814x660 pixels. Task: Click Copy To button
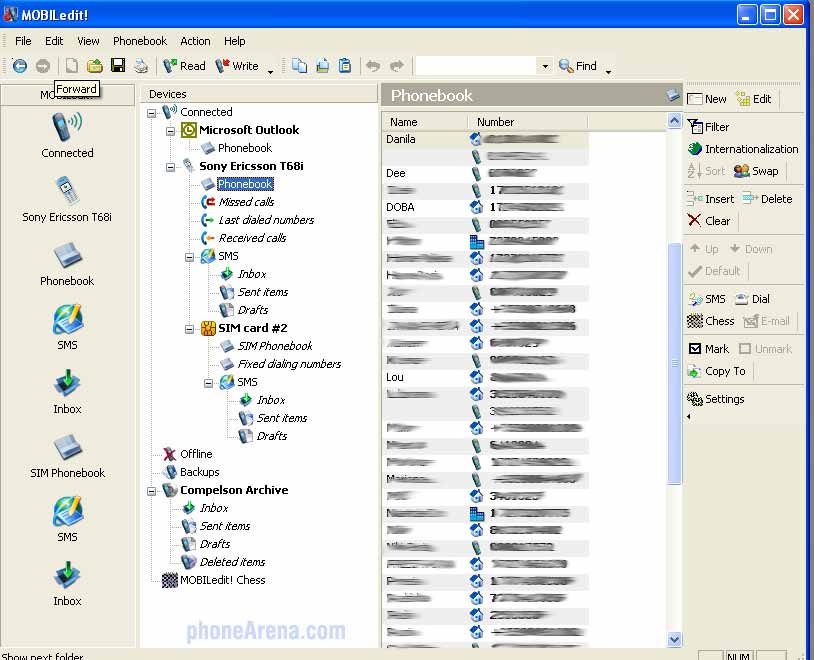(x=716, y=371)
